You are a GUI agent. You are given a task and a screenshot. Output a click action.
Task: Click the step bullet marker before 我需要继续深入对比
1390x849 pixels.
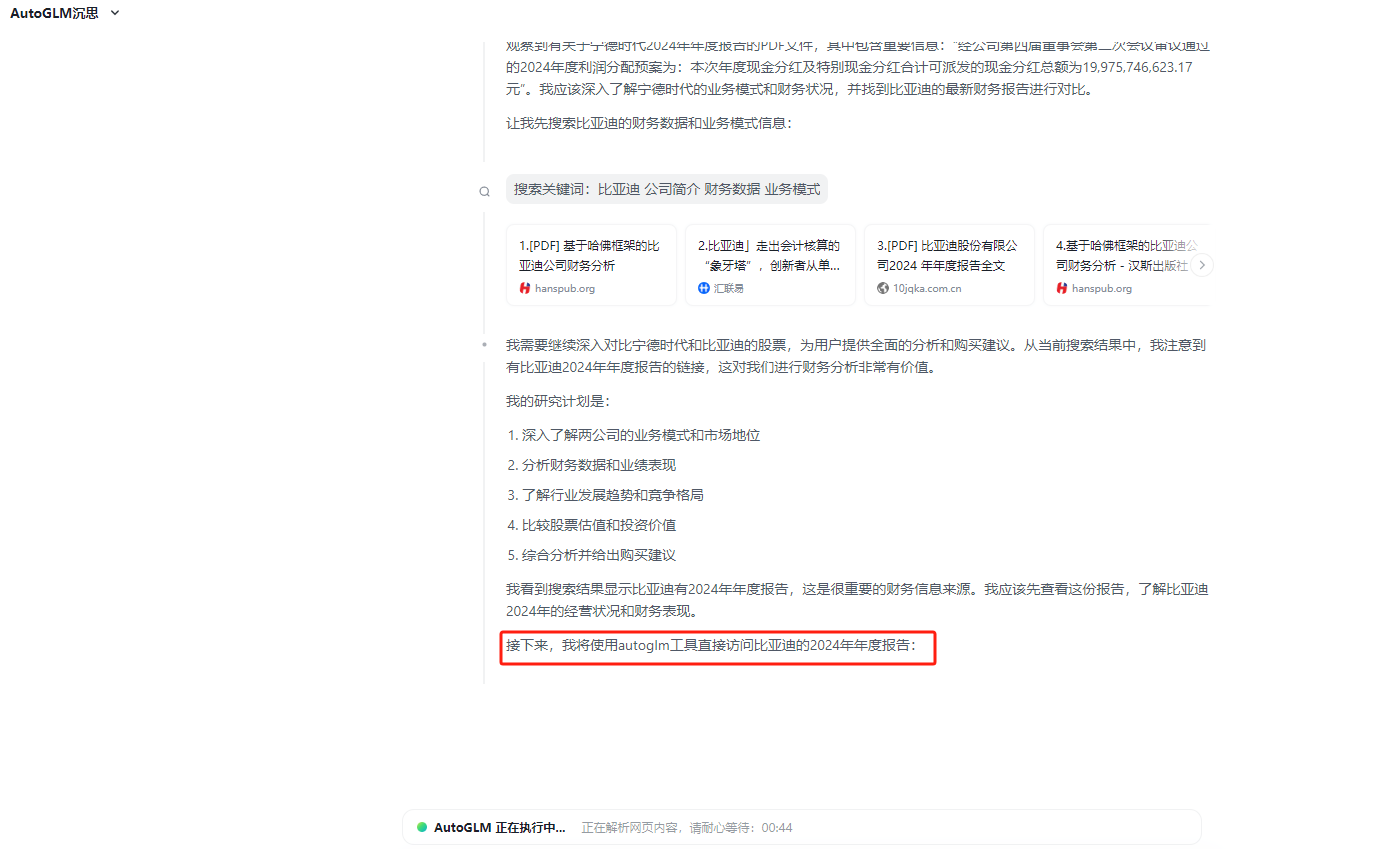tap(484, 345)
